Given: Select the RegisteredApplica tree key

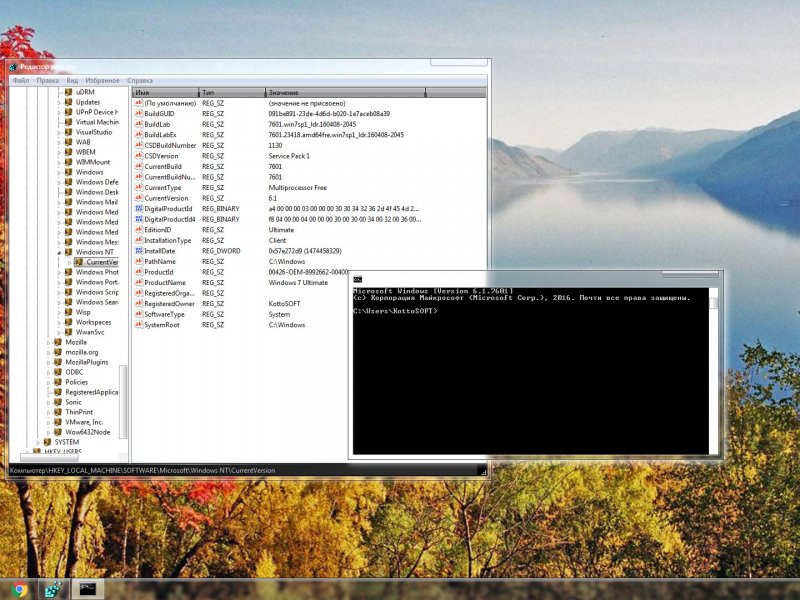Looking at the screenshot, I should point(91,392).
